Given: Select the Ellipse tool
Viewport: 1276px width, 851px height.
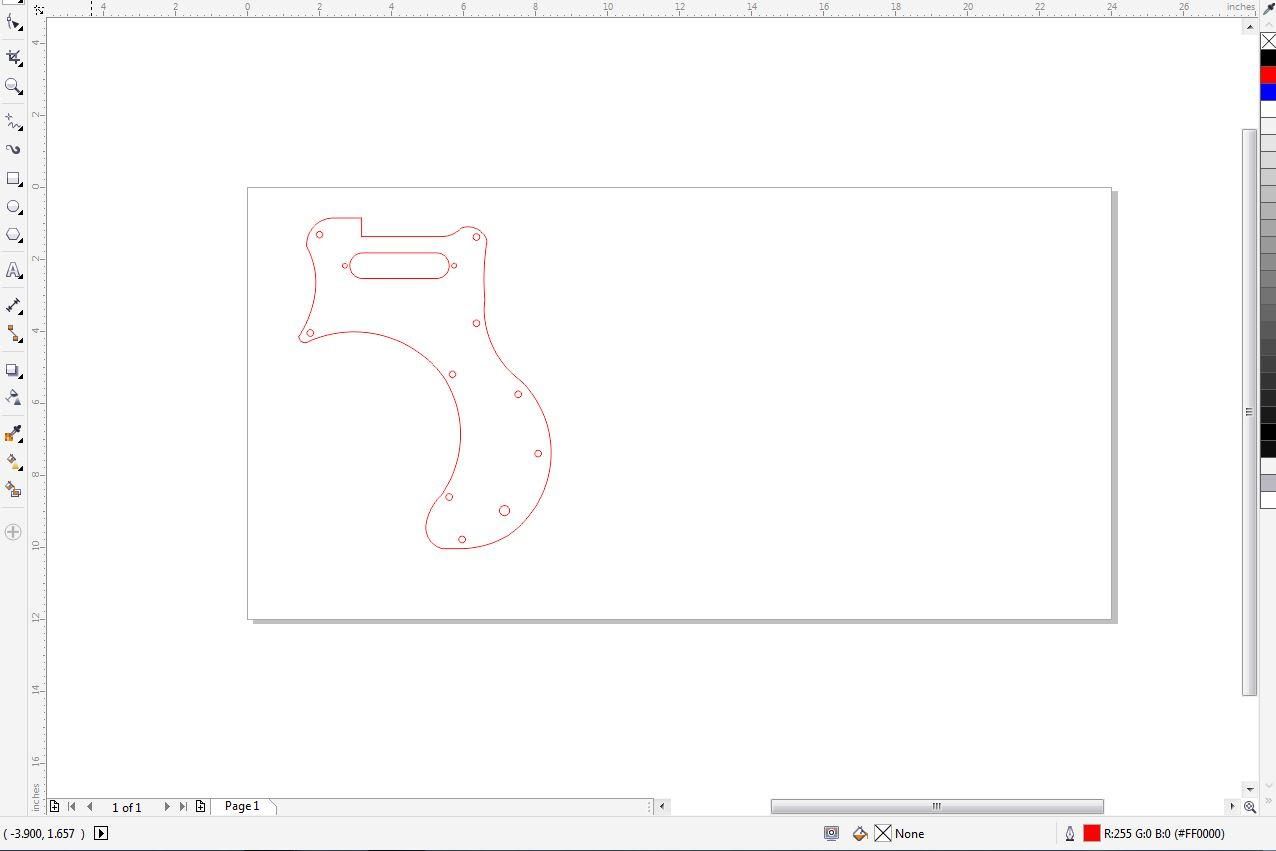Looking at the screenshot, I should [13, 207].
